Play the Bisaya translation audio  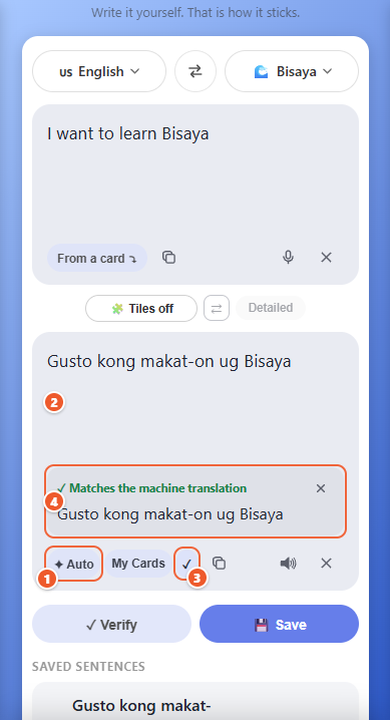click(x=288, y=563)
